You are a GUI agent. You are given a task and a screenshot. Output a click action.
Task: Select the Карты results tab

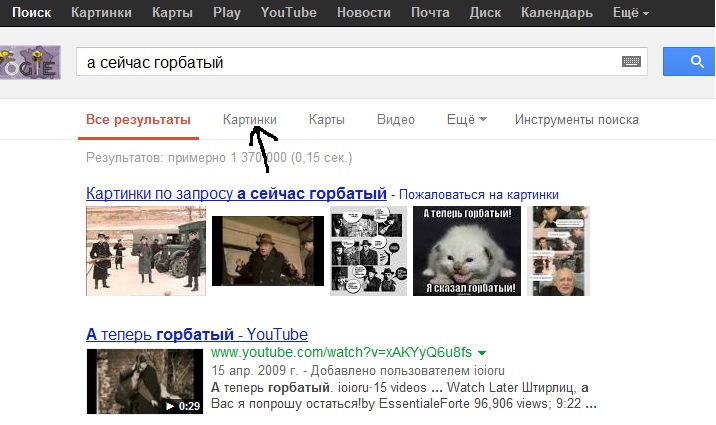[327, 120]
